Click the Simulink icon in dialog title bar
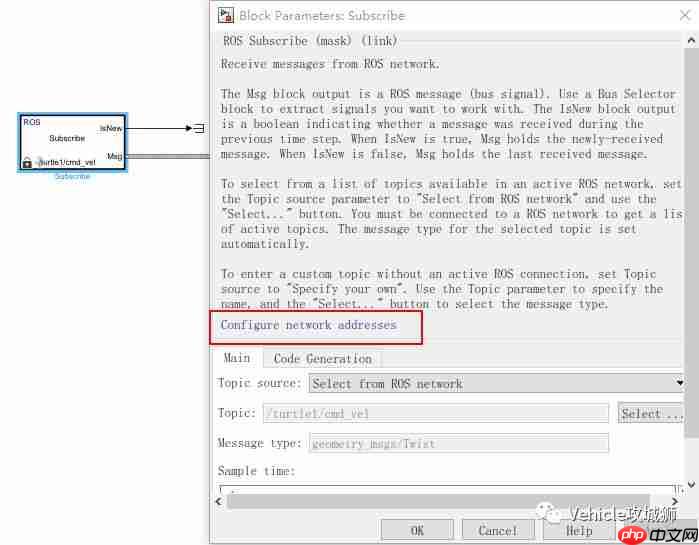The height and width of the screenshot is (545, 699). [226, 15]
